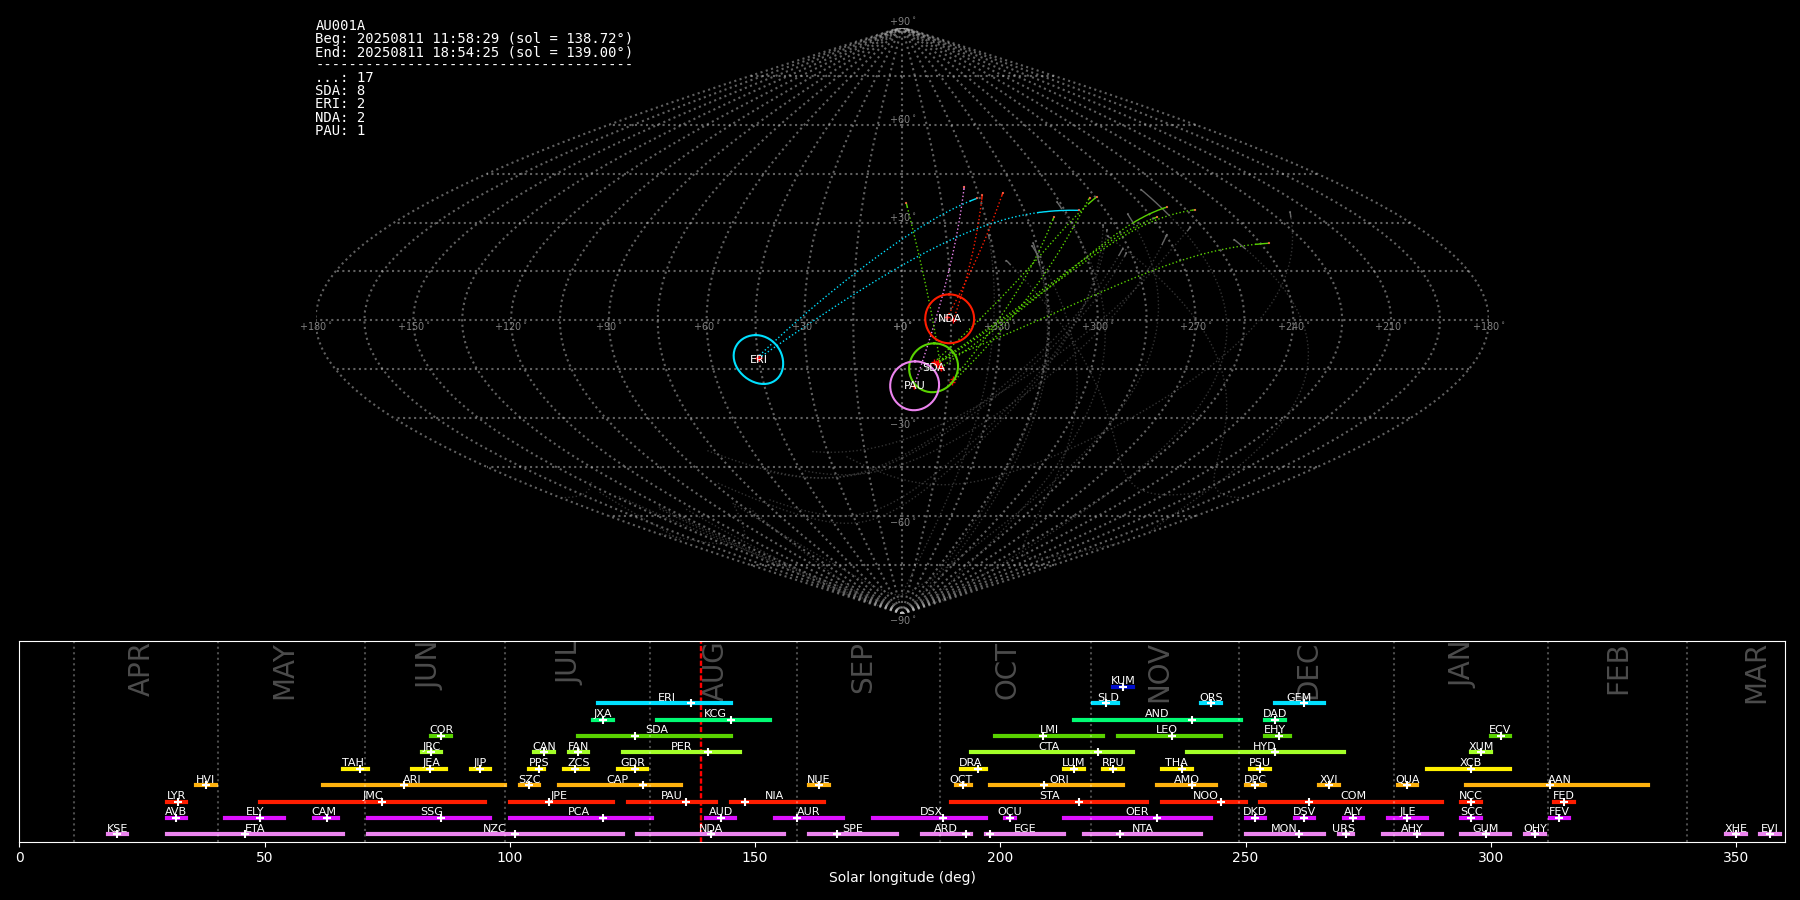Click the cyan ERI radiant circle on sky map
Screen dimensions: 1800x900
(x=758, y=359)
